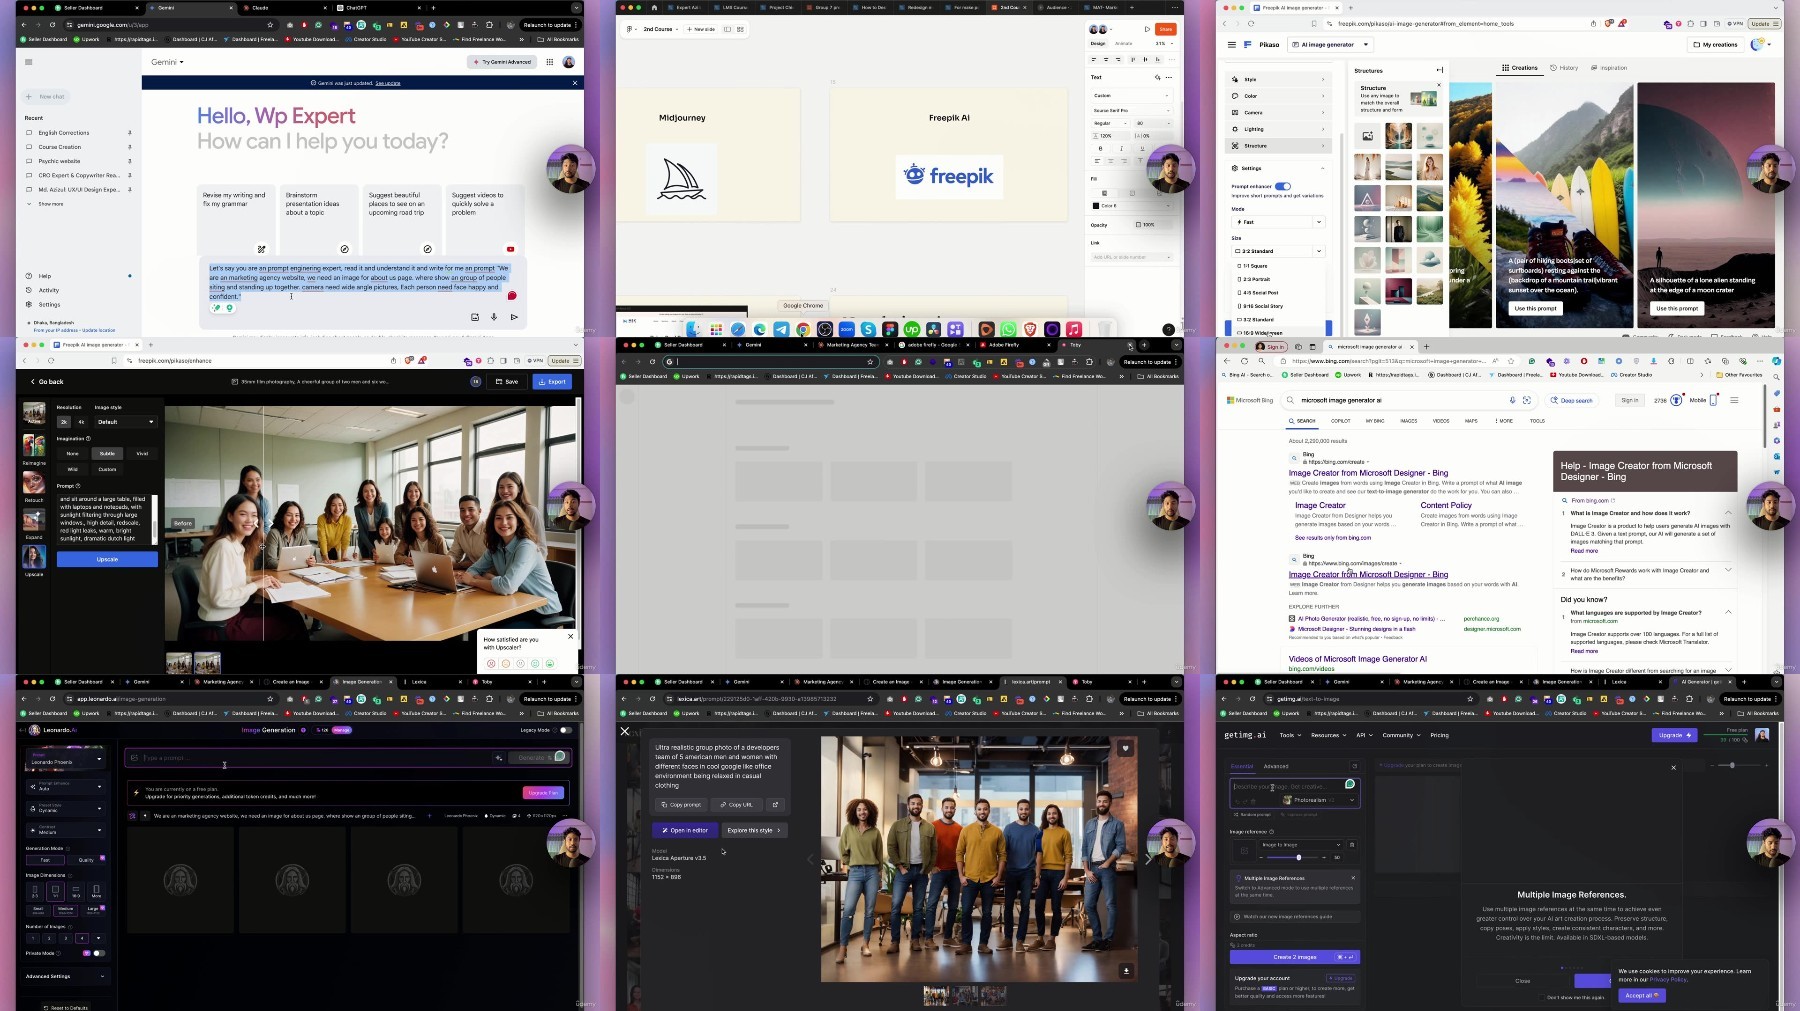This screenshot has width=1800, height=1011.
Task: Click the visual search icon in Bing search box
Action: [x=1526, y=400]
